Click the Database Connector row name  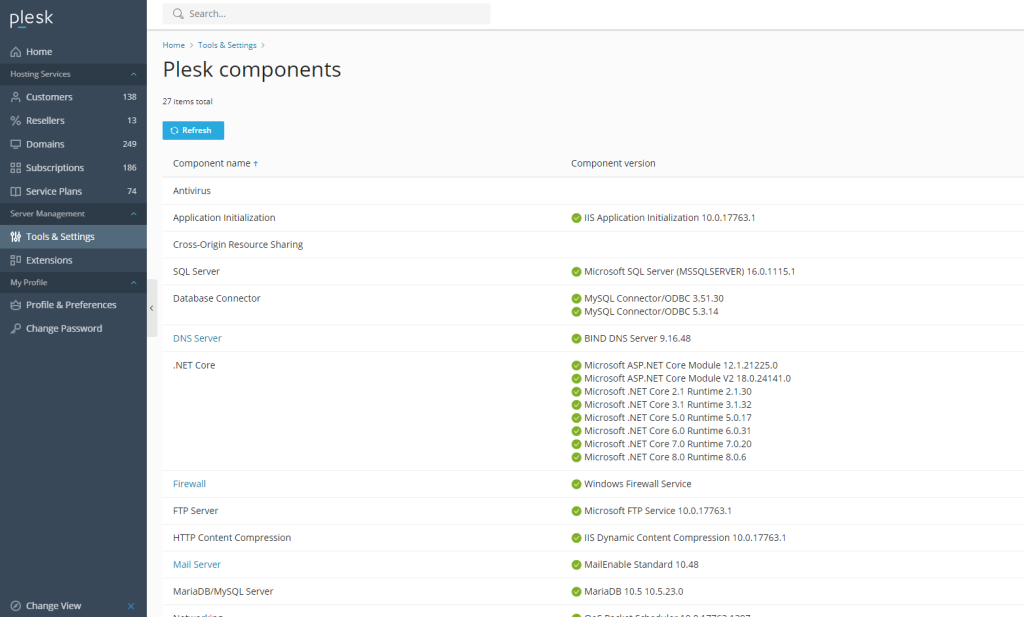217,298
